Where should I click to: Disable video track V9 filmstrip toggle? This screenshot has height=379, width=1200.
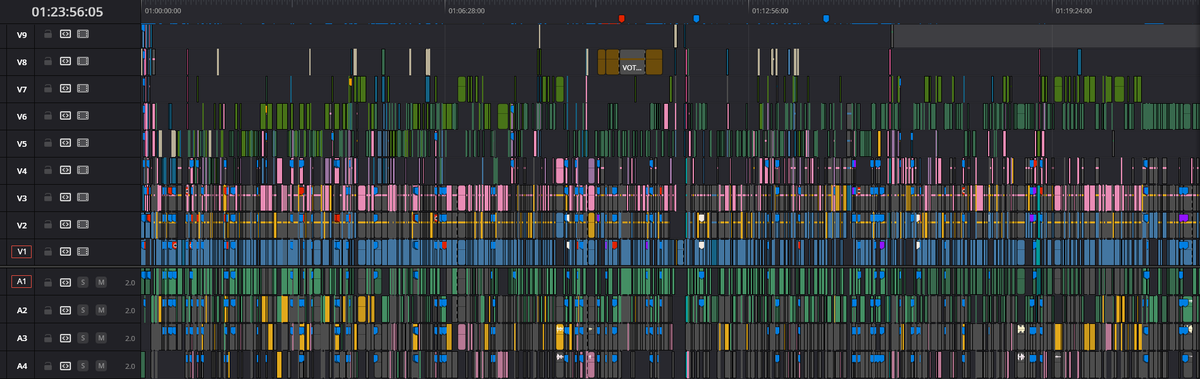click(83, 34)
